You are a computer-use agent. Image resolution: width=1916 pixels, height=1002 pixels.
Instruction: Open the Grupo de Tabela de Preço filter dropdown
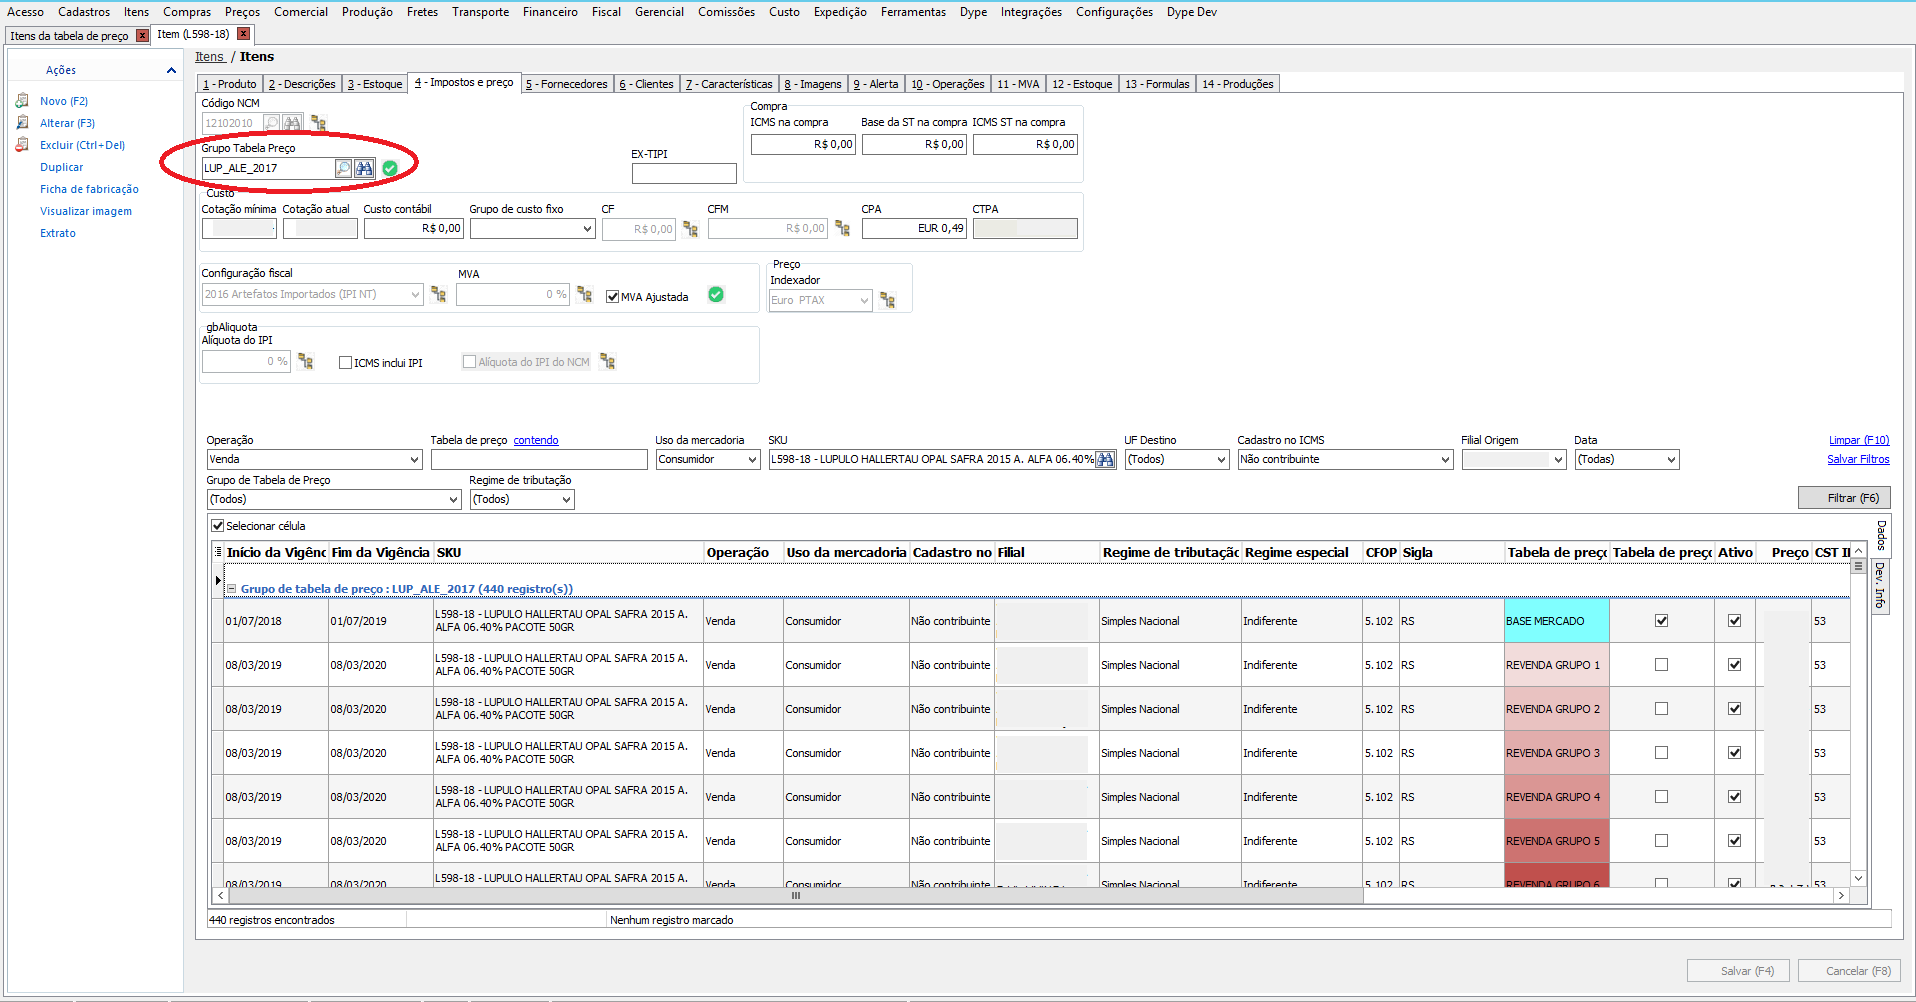(453, 499)
